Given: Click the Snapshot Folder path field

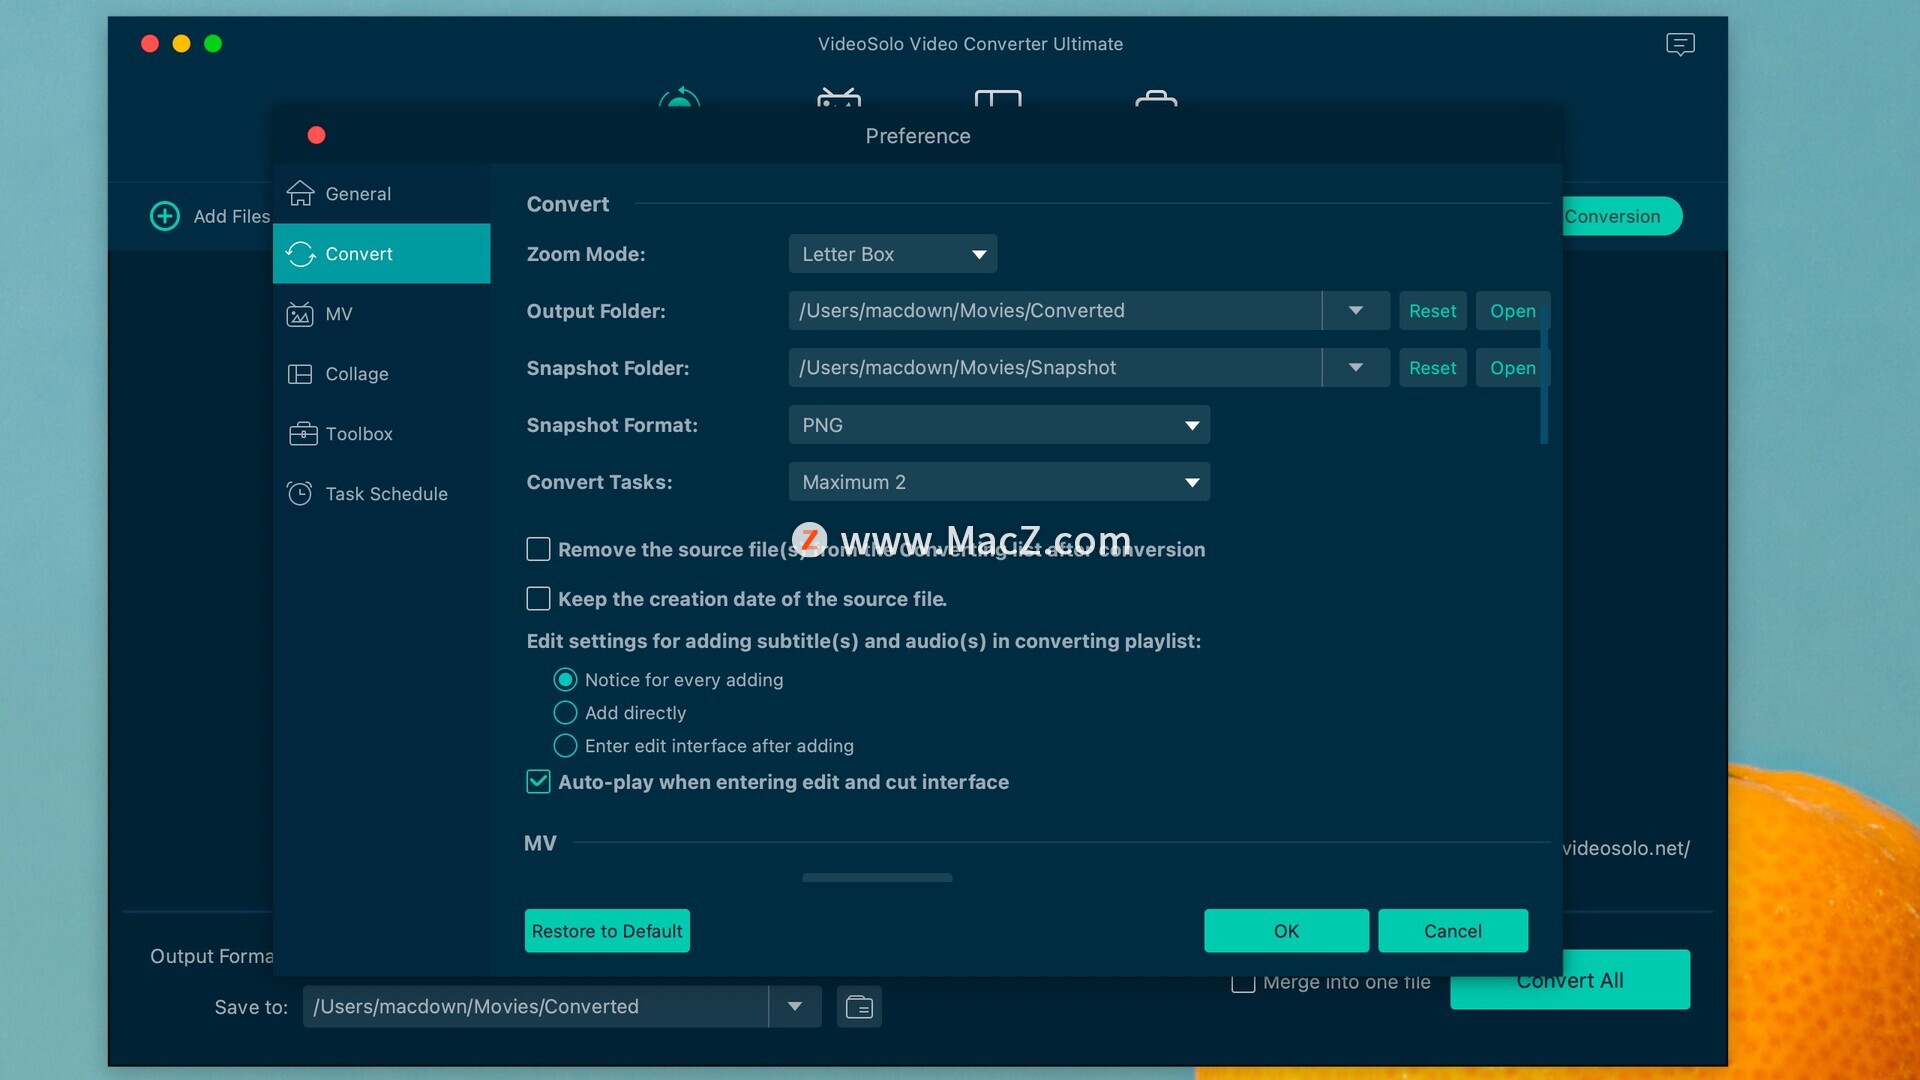Looking at the screenshot, I should (1055, 368).
